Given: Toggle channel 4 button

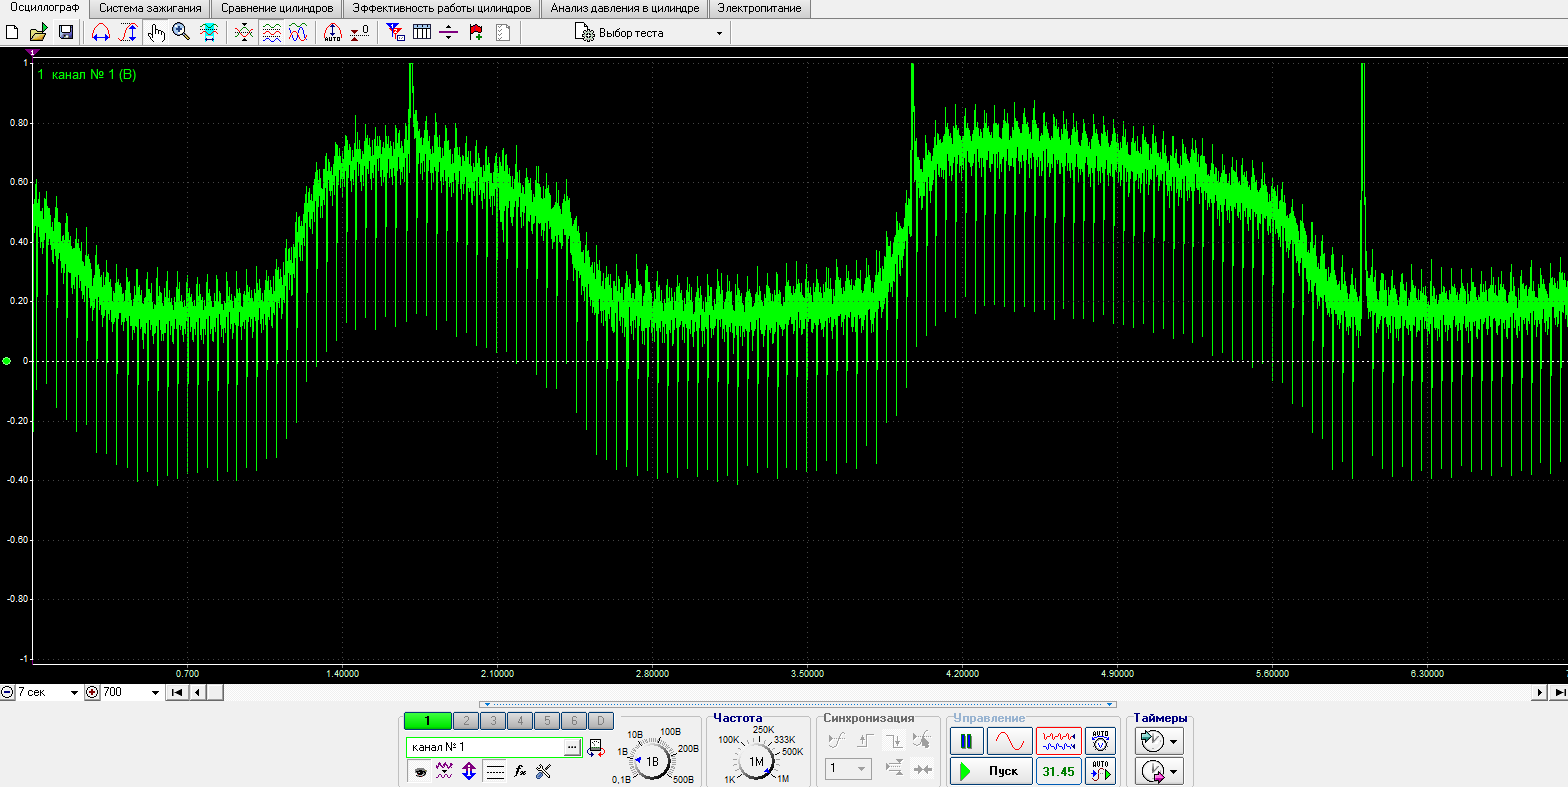Looking at the screenshot, I should [519, 721].
